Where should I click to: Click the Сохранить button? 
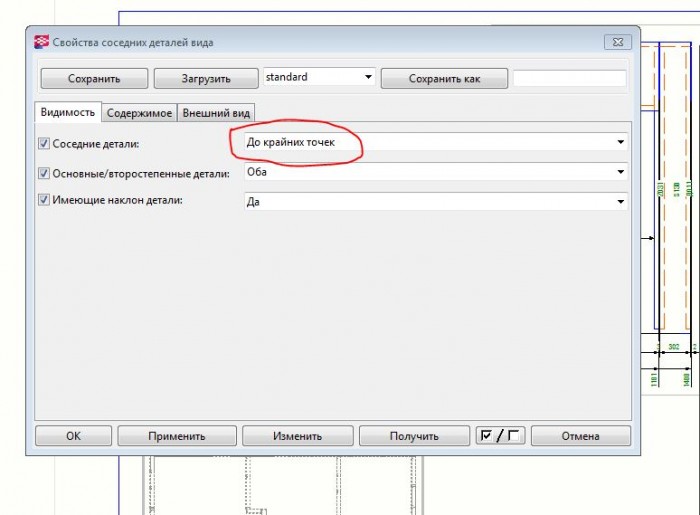click(94, 79)
